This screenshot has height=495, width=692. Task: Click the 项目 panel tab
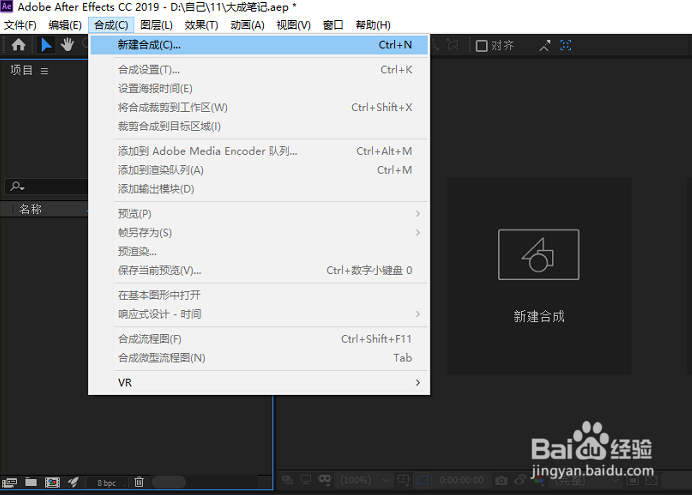(21, 70)
